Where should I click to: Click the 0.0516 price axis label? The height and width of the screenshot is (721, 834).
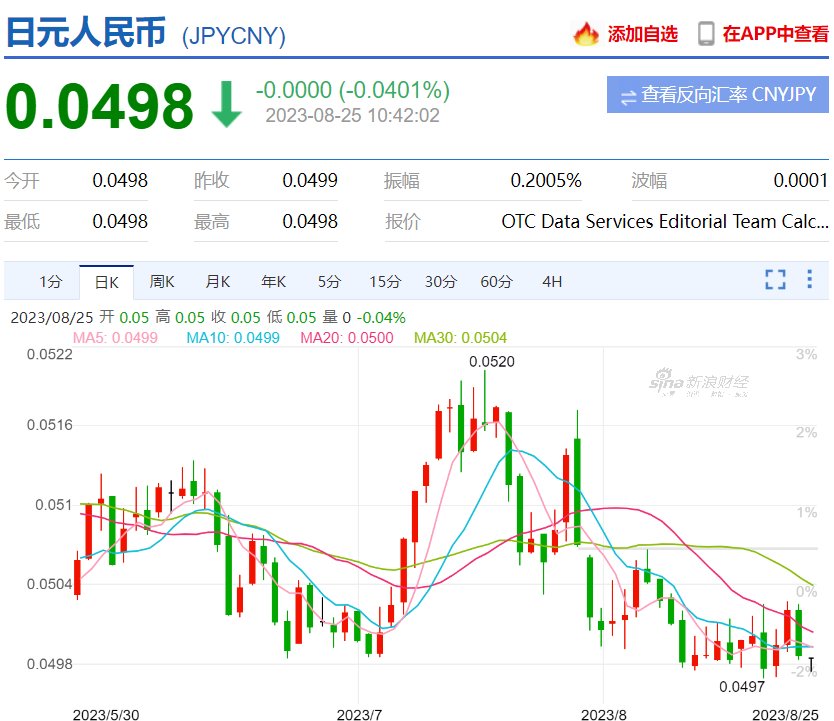pyautogui.click(x=49, y=425)
